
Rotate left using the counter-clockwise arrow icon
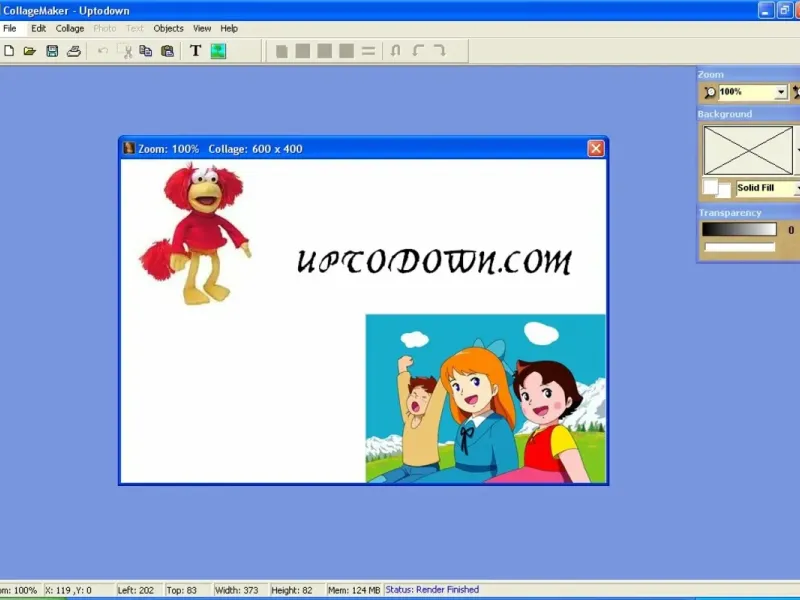pos(418,51)
